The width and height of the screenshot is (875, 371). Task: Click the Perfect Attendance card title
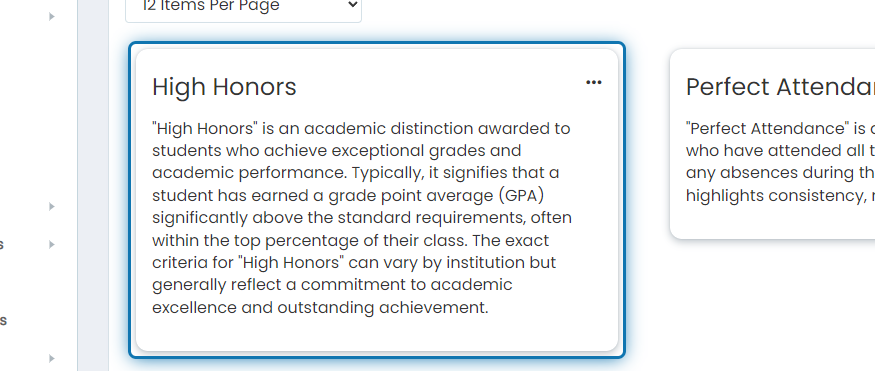[780, 87]
